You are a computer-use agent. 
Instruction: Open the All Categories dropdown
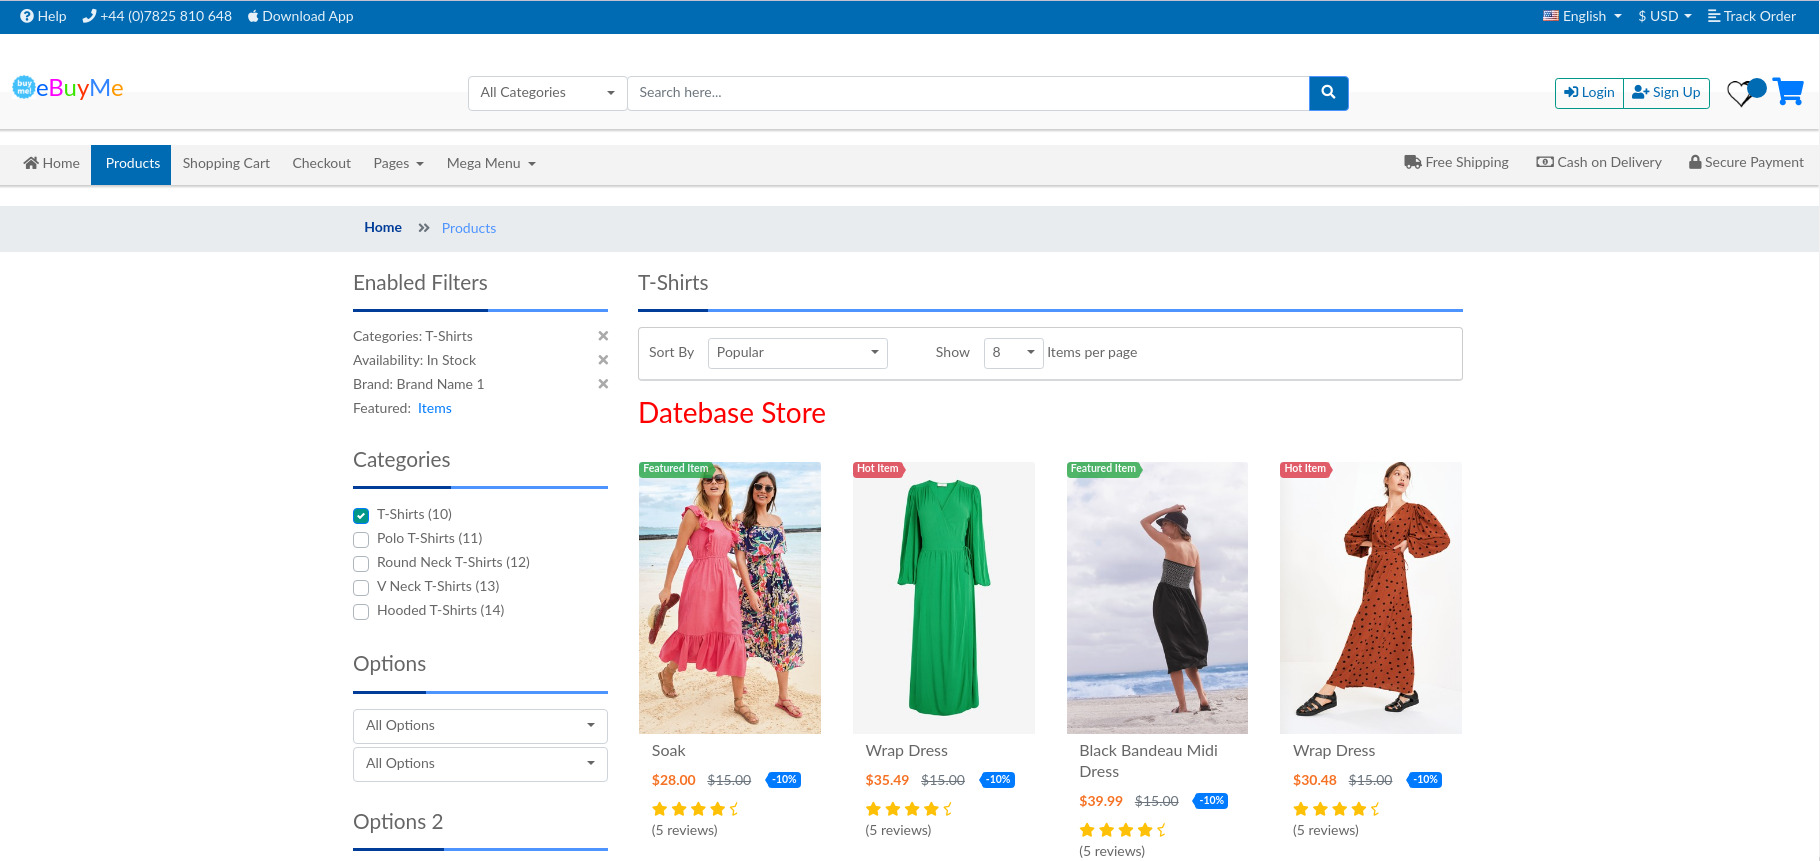coord(547,93)
